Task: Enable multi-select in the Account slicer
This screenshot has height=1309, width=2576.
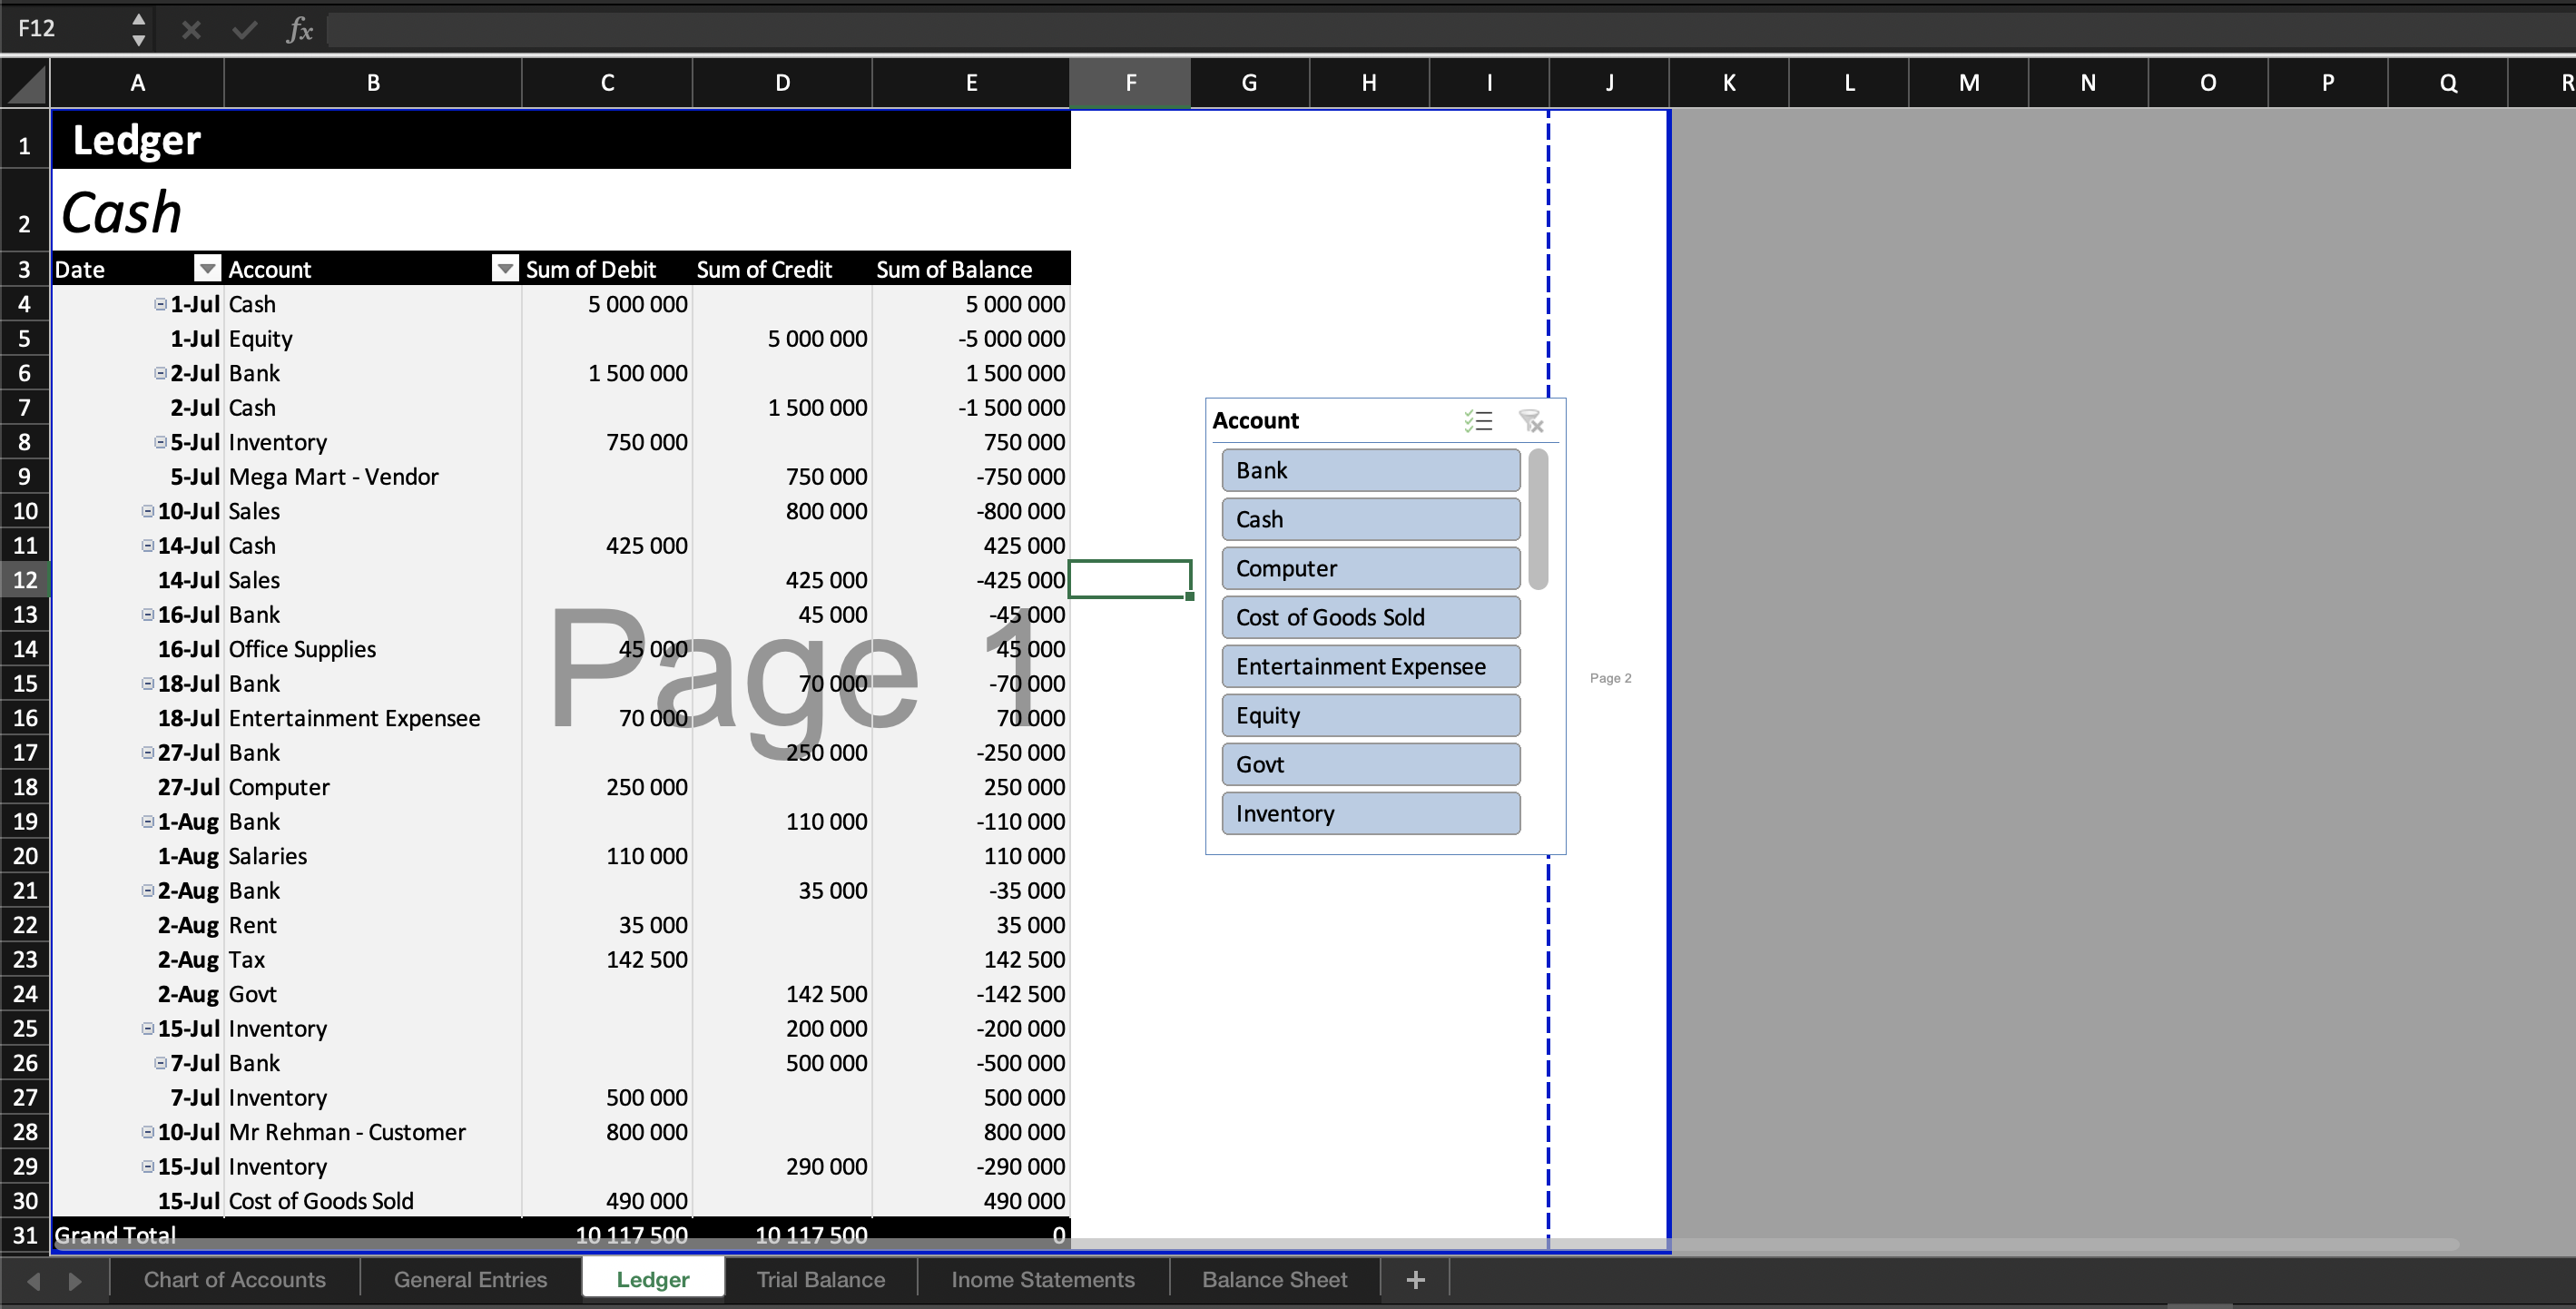Action: click(1478, 420)
